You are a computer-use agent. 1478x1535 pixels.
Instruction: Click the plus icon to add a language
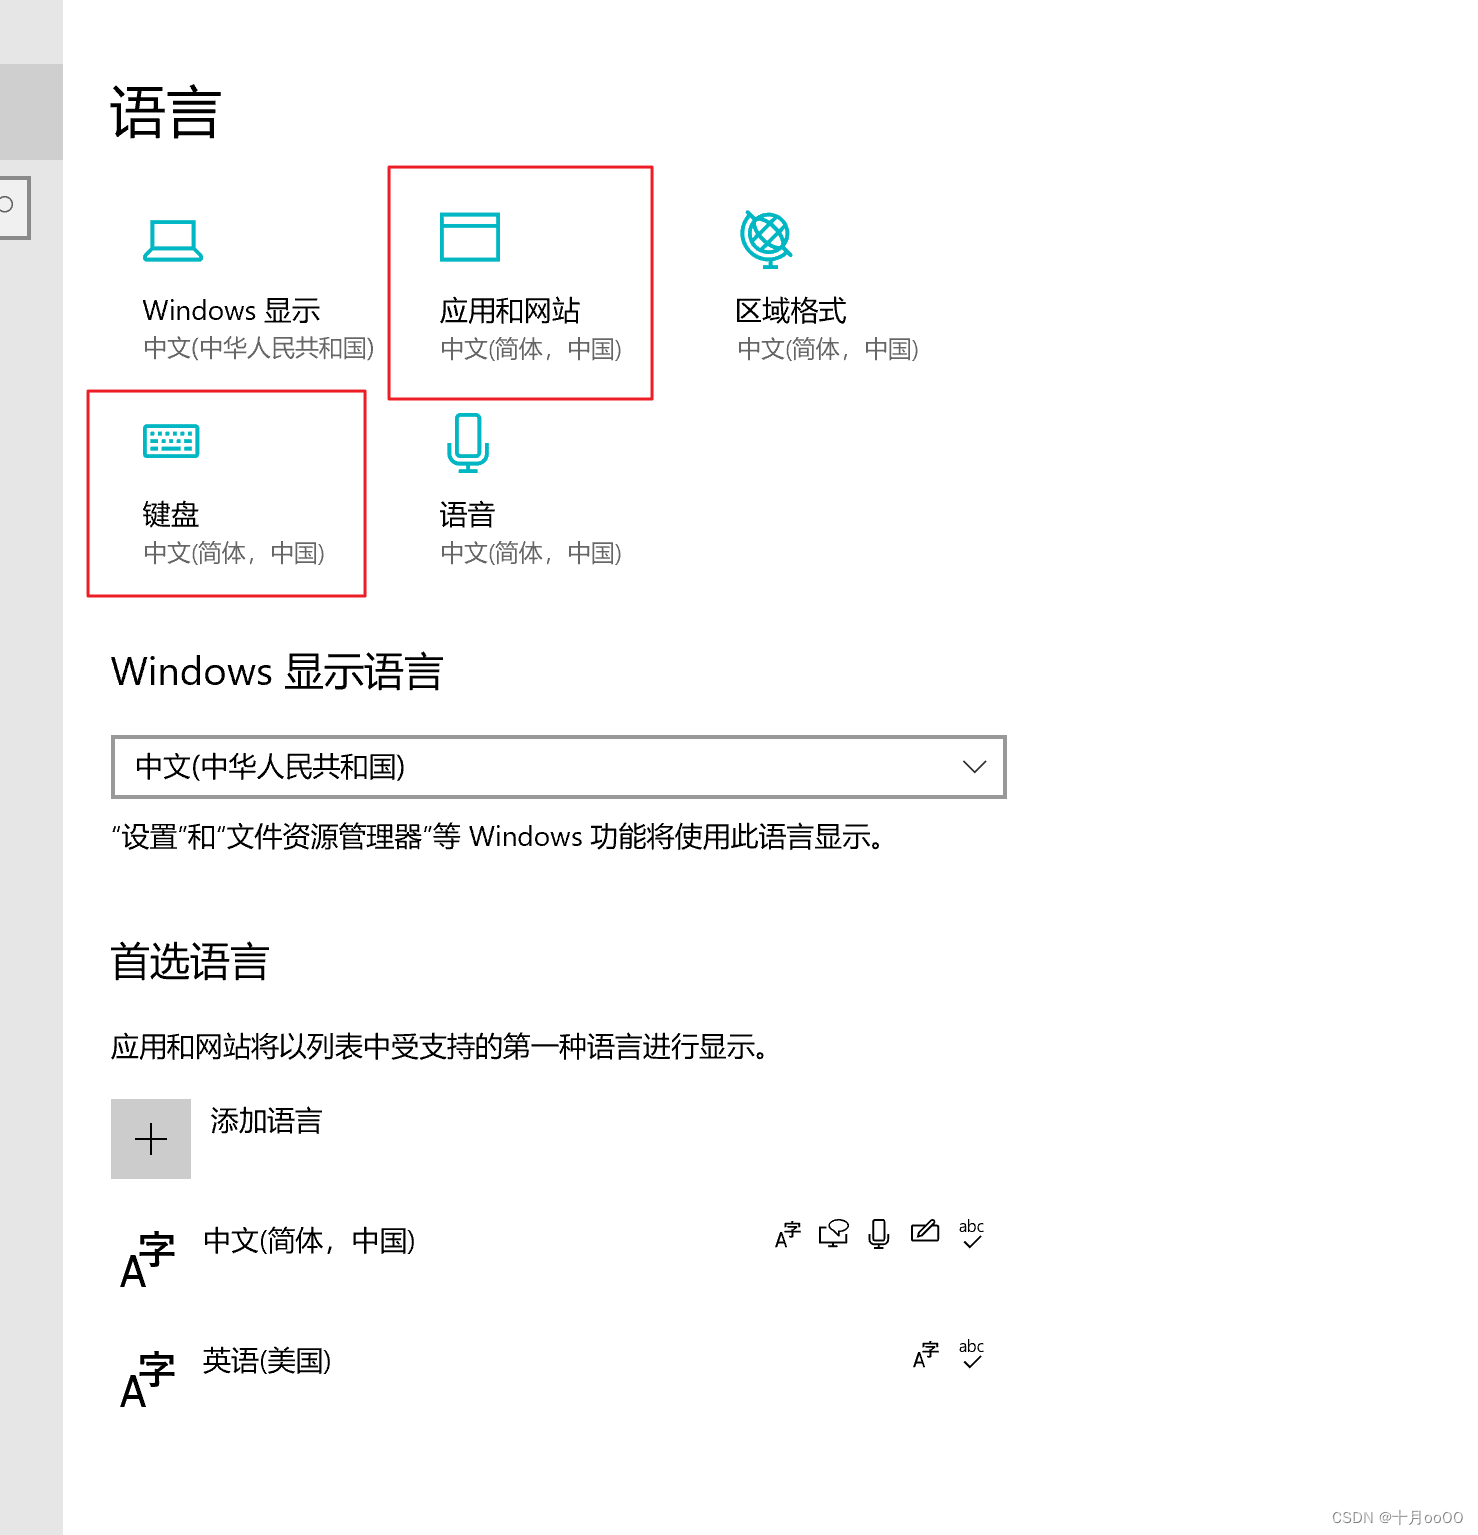click(151, 1139)
